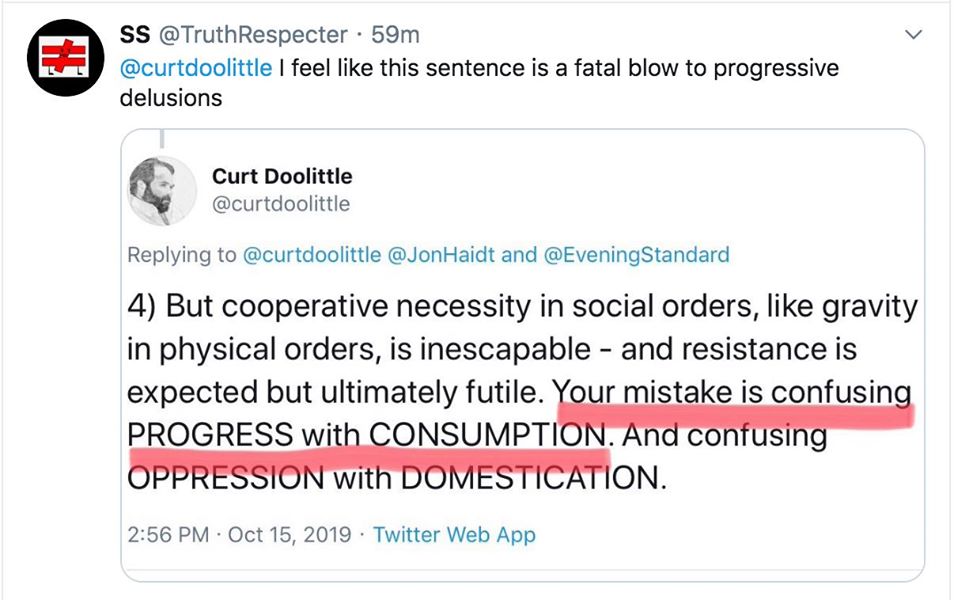Viewport: 954px width, 600px height.
Task: Click the highlighted "Your mistake is confusing" text
Action: tap(732, 392)
